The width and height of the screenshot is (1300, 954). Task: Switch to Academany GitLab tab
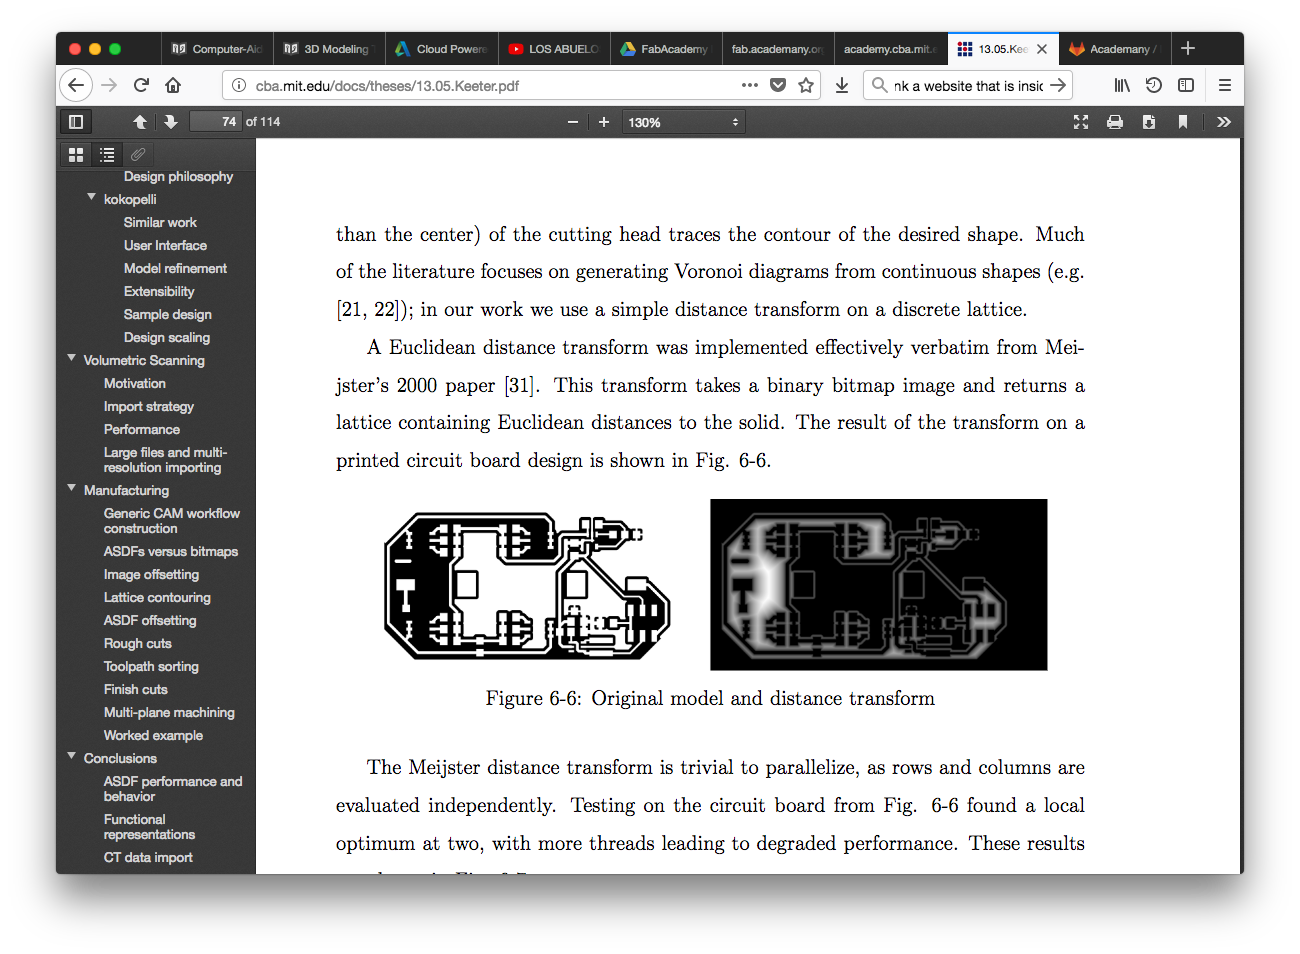tap(1113, 48)
